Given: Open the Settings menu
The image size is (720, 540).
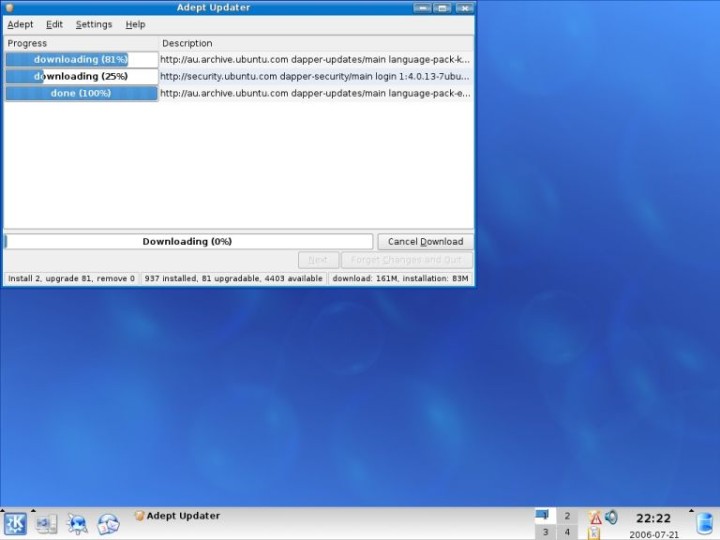Looking at the screenshot, I should [x=94, y=24].
